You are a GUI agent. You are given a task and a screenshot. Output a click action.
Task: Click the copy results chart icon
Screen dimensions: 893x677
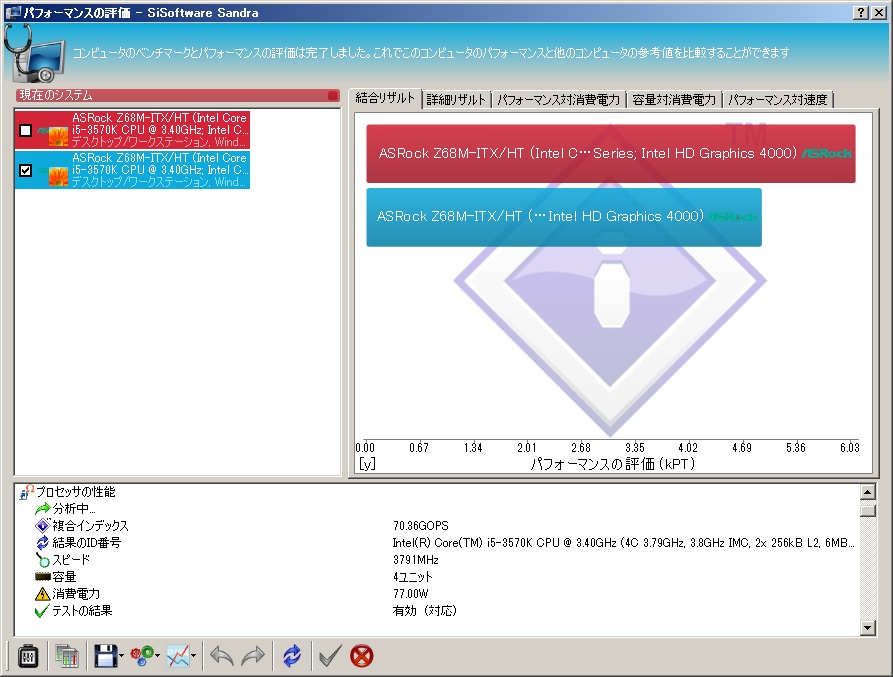pyautogui.click(x=67, y=657)
